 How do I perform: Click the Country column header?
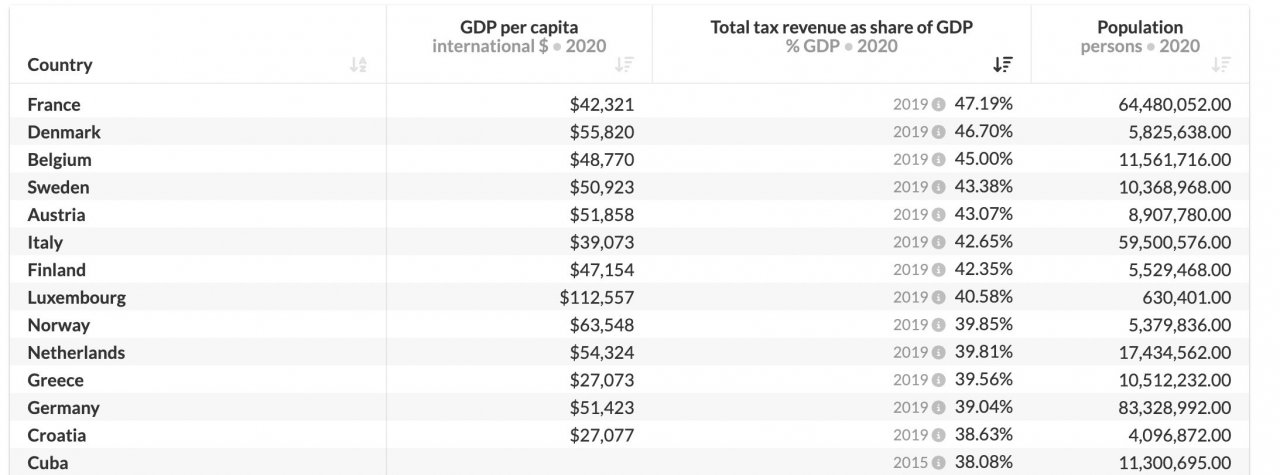(60, 65)
